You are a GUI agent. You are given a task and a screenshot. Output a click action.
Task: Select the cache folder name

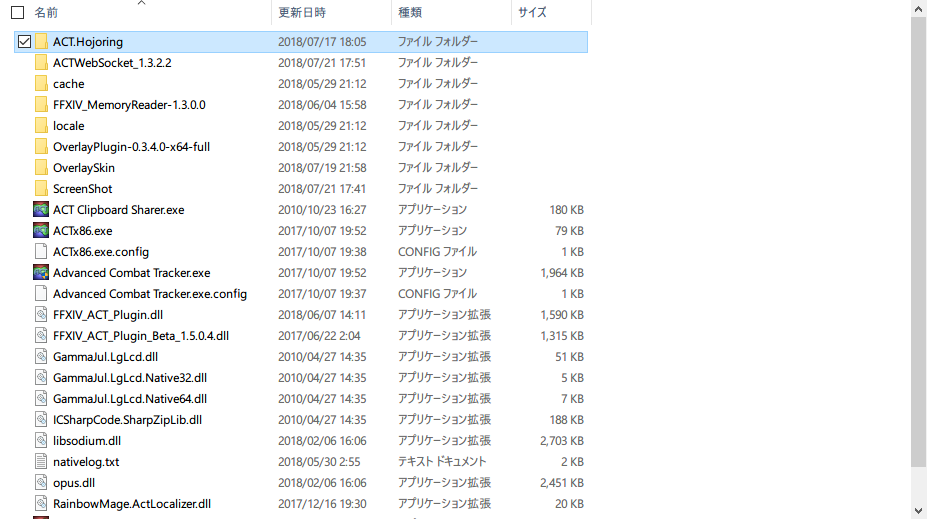(x=69, y=83)
